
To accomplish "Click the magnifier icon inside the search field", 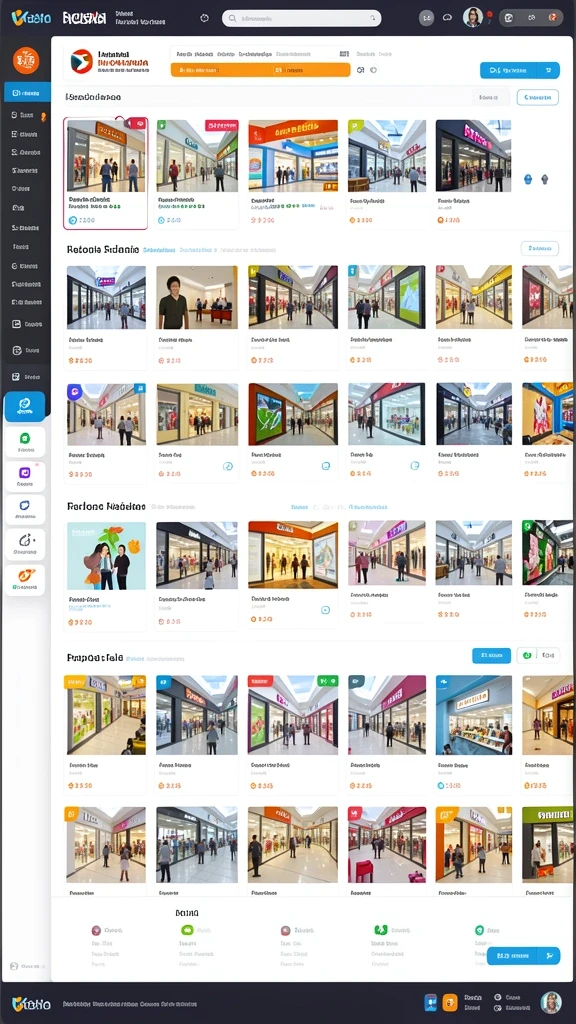I will point(374,18).
